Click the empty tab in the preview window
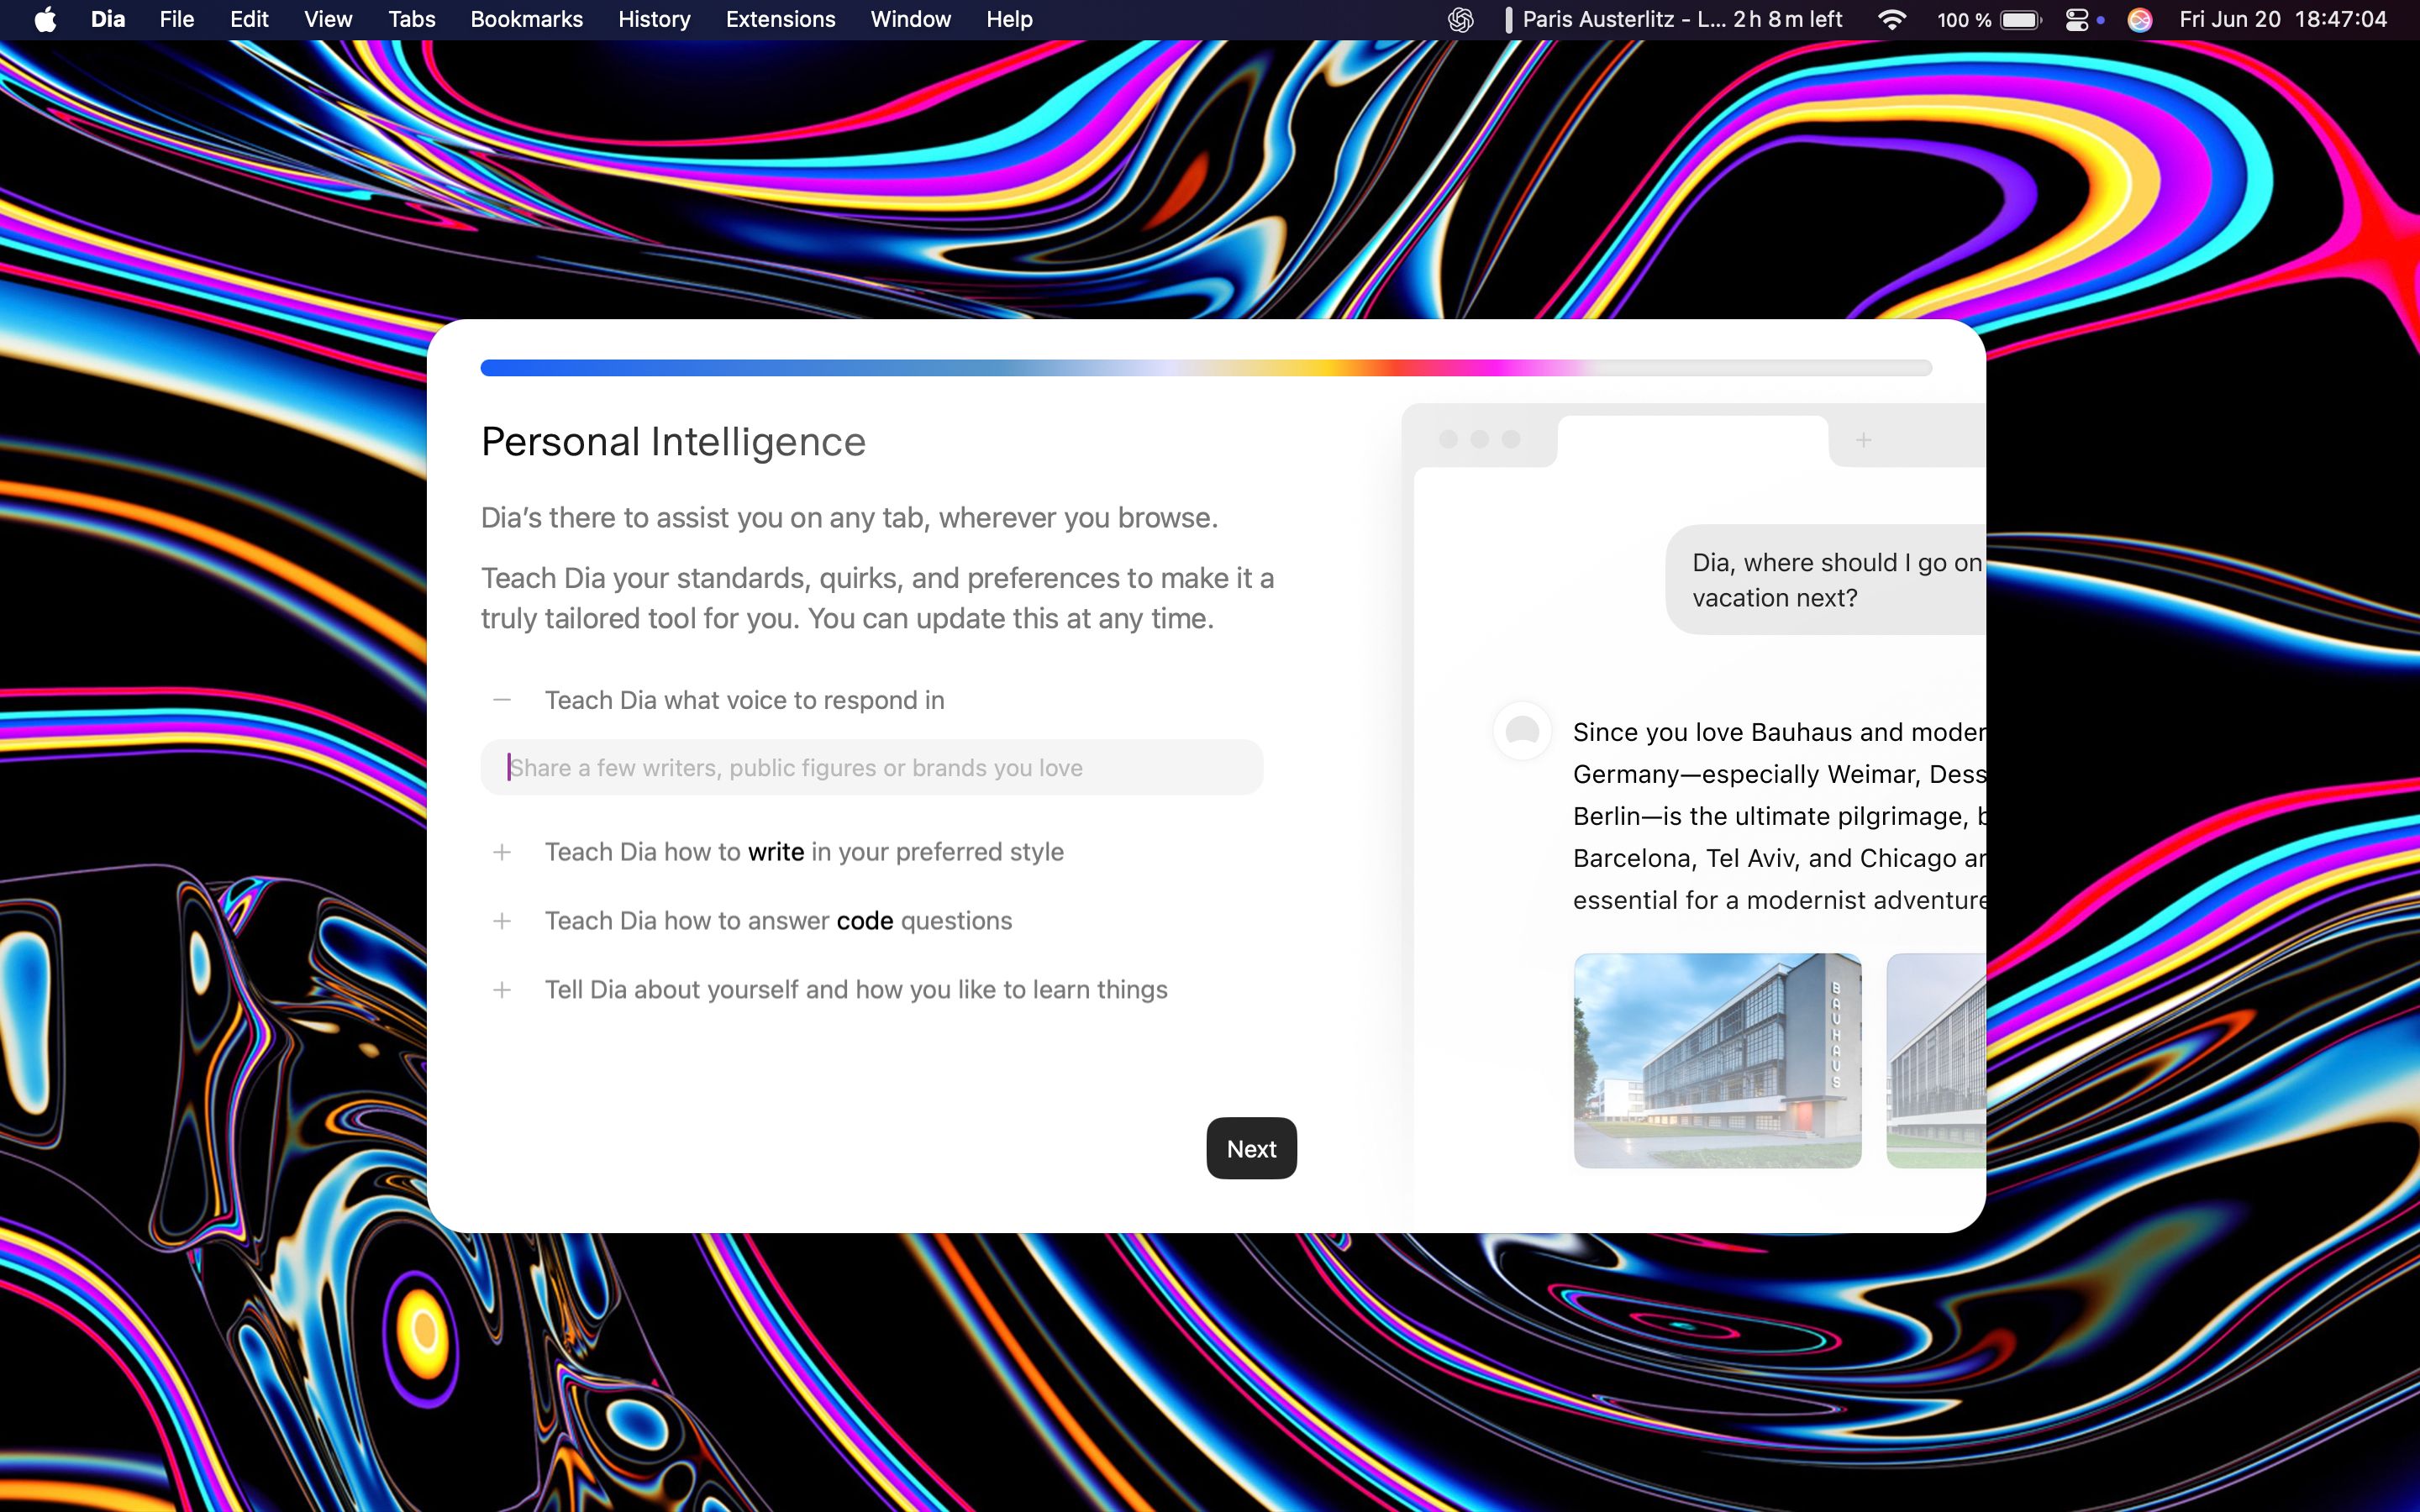This screenshot has height=1512, width=2420. (x=1693, y=441)
